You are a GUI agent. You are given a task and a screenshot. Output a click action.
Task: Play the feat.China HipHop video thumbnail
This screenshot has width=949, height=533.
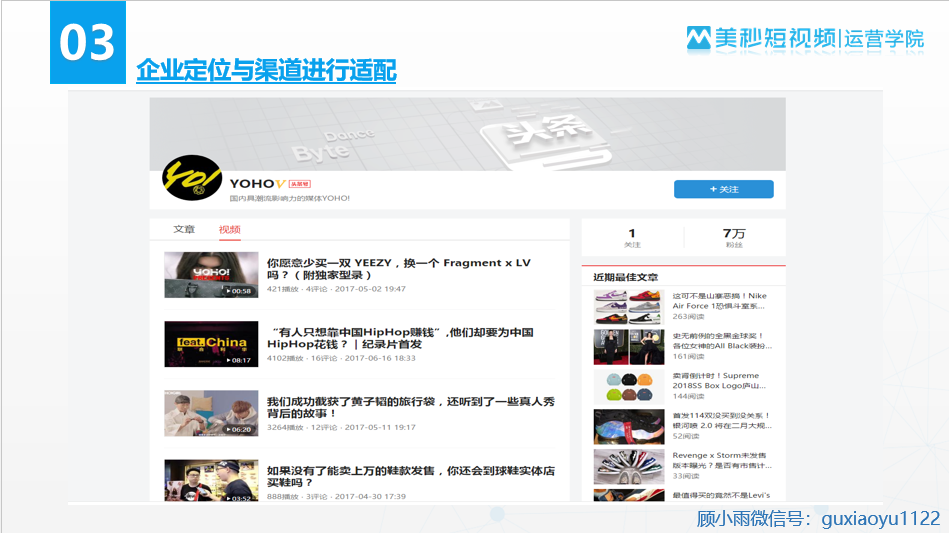[211, 344]
